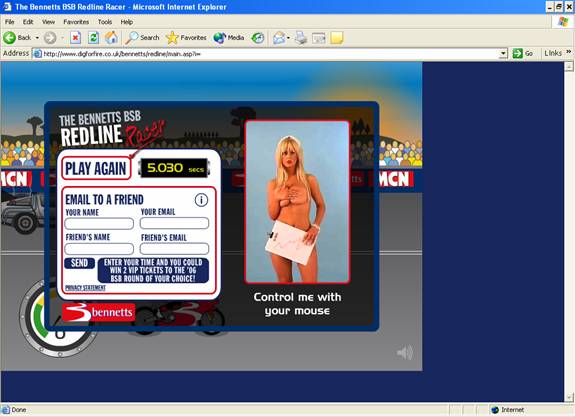Open the Privacy Statement link
Viewport: 575px width, 417px height.
tap(85, 288)
